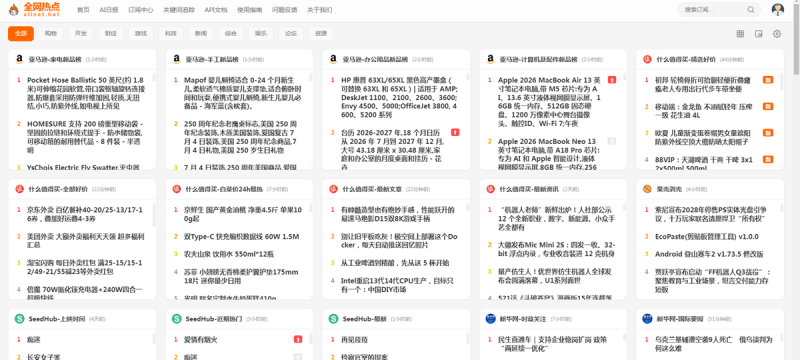
Task: Click icon beside 什么值得买-精选好价 title
Action: click(647, 59)
